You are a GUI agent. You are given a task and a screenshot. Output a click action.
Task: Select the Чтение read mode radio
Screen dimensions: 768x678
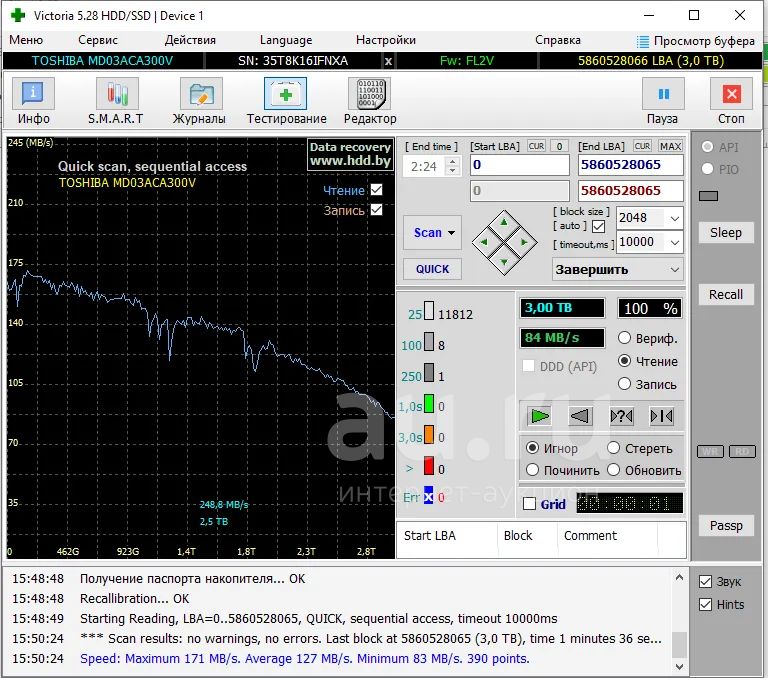624,361
